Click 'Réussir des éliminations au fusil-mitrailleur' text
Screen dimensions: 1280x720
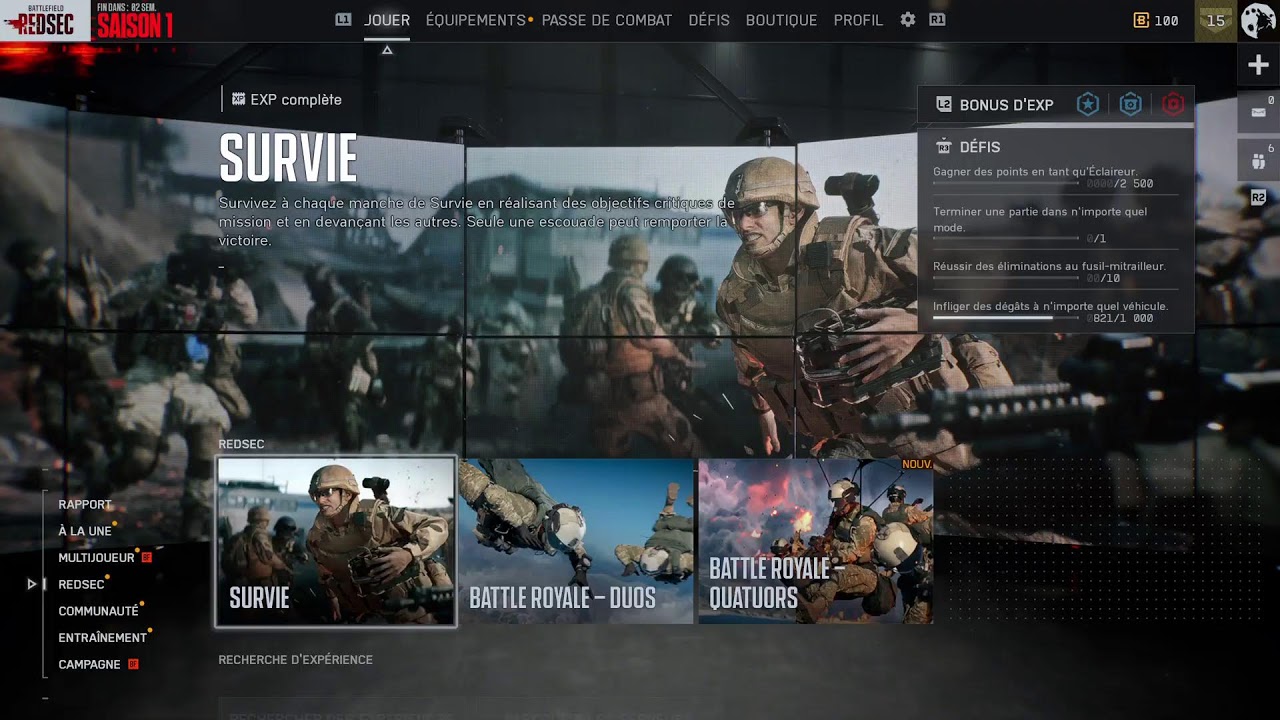(1049, 266)
